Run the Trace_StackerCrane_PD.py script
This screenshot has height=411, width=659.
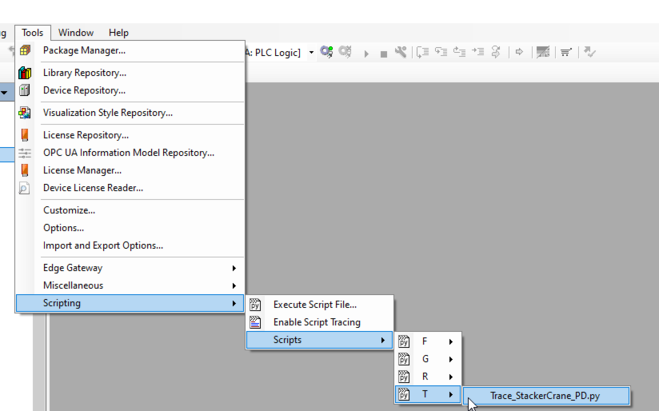pyautogui.click(x=544, y=396)
